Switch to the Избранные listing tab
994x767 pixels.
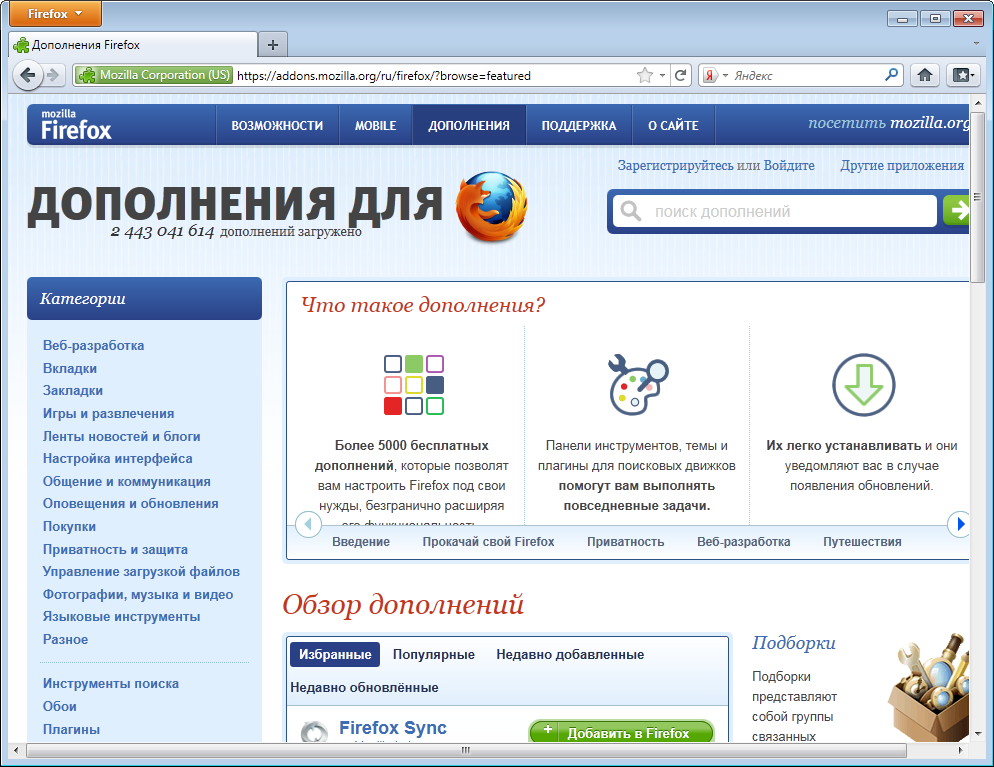click(x=335, y=655)
